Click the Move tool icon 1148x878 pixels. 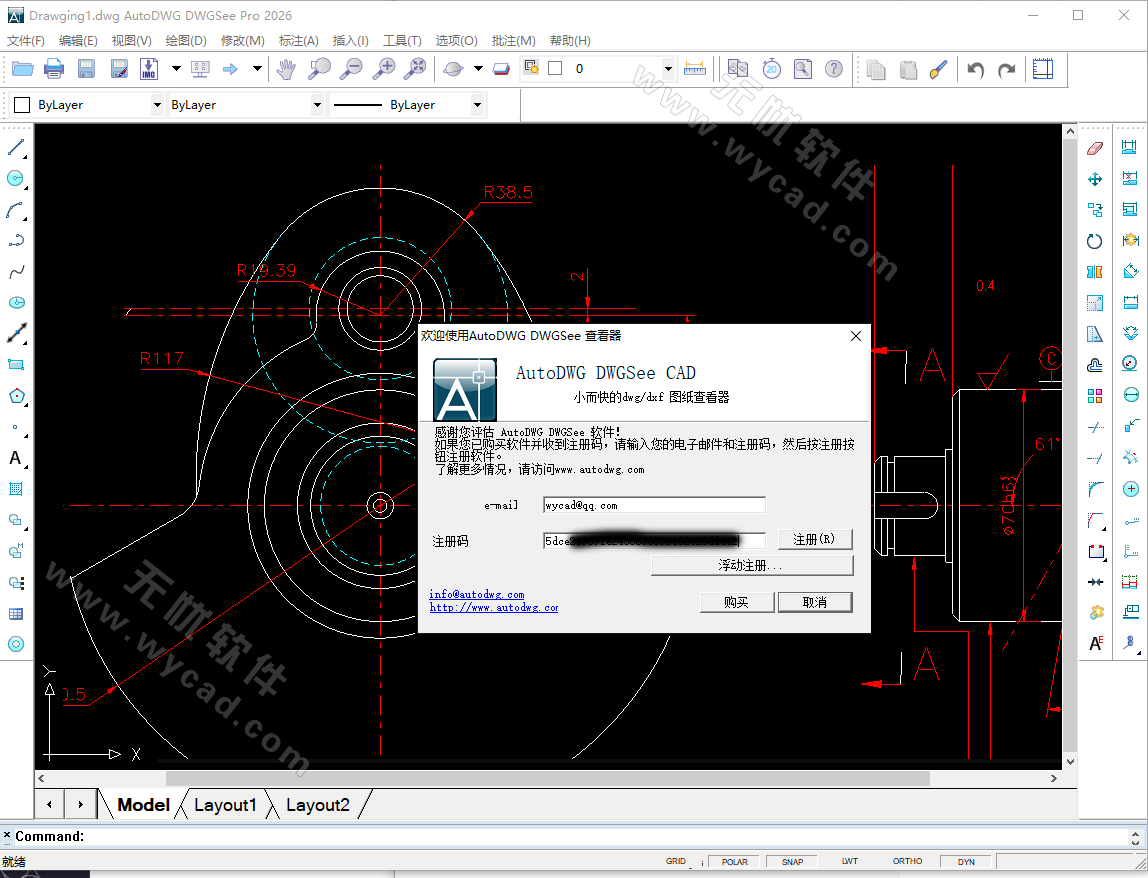(1095, 179)
